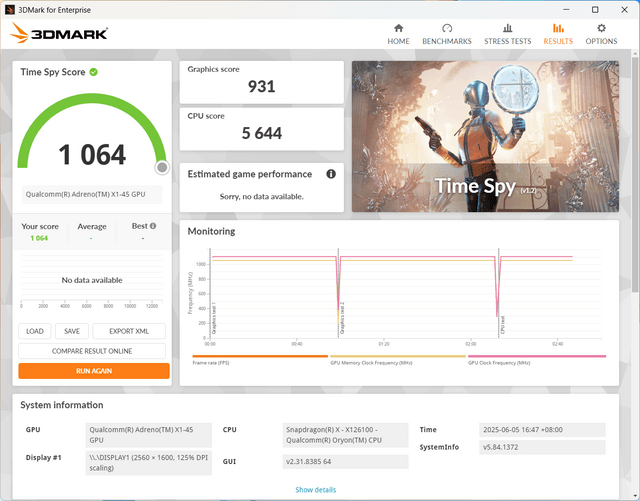Screen dimensions: 640x501
Task: Click the green Your score value 1 064
Action: 39,238
